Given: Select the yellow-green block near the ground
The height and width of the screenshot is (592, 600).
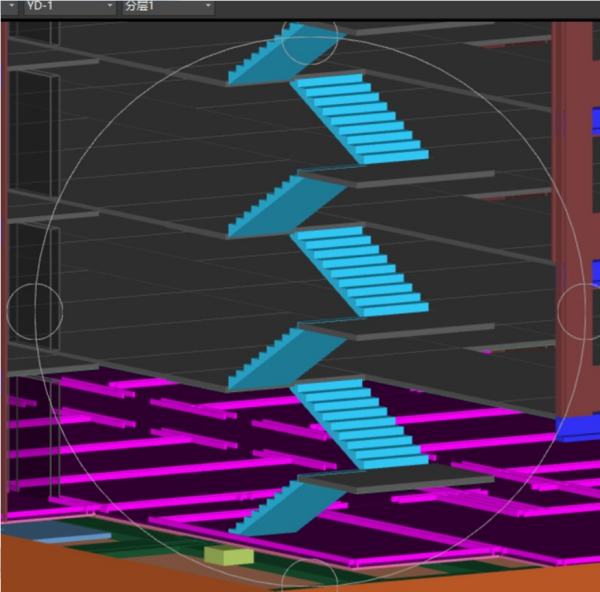Looking at the screenshot, I should 229,554.
